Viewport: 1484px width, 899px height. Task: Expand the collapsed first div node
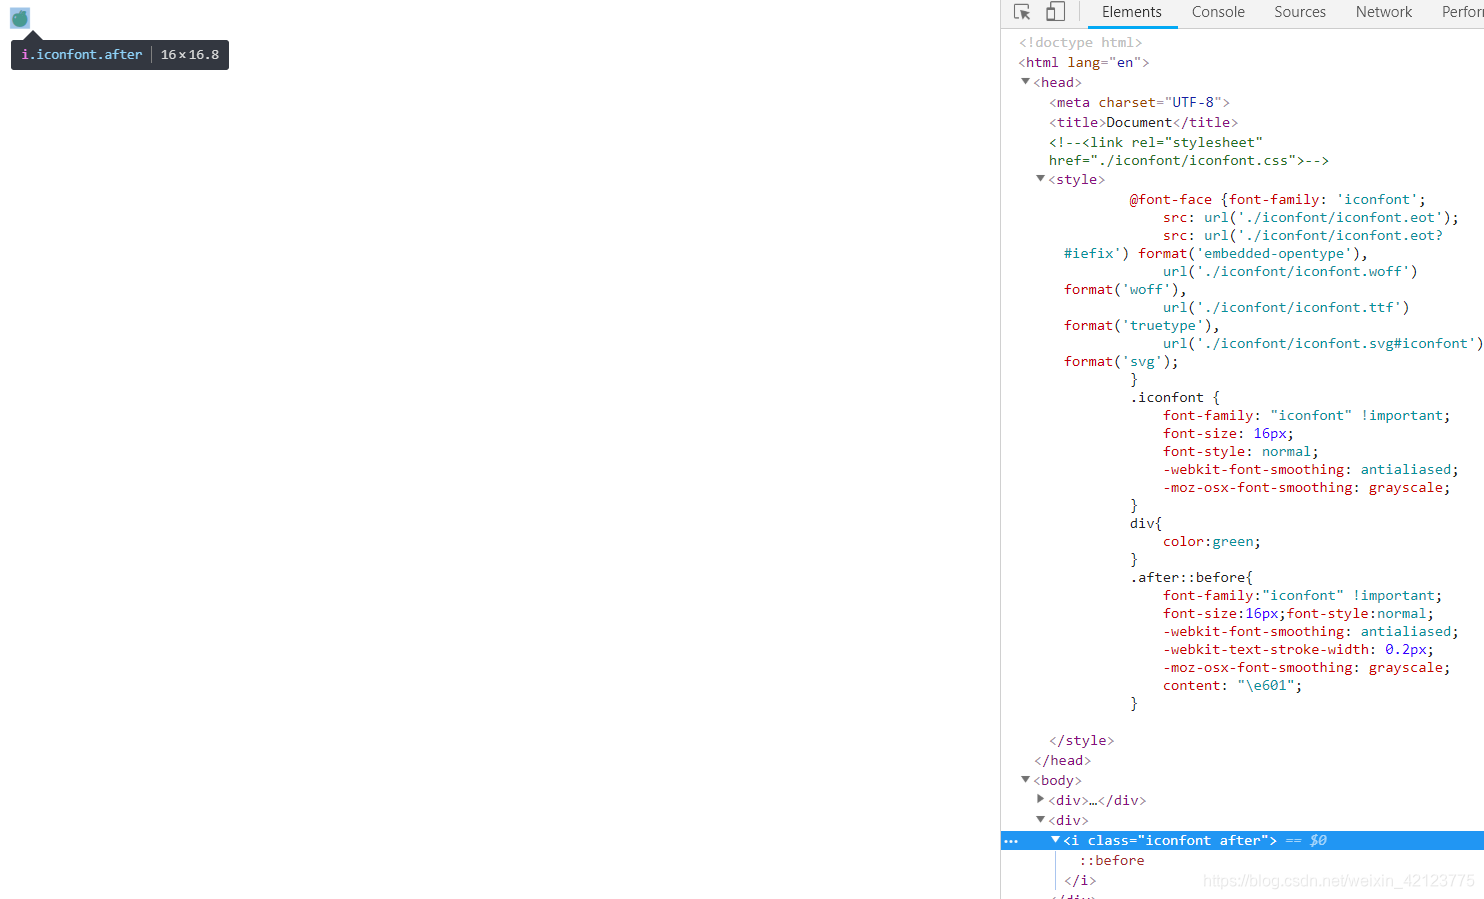[1040, 800]
